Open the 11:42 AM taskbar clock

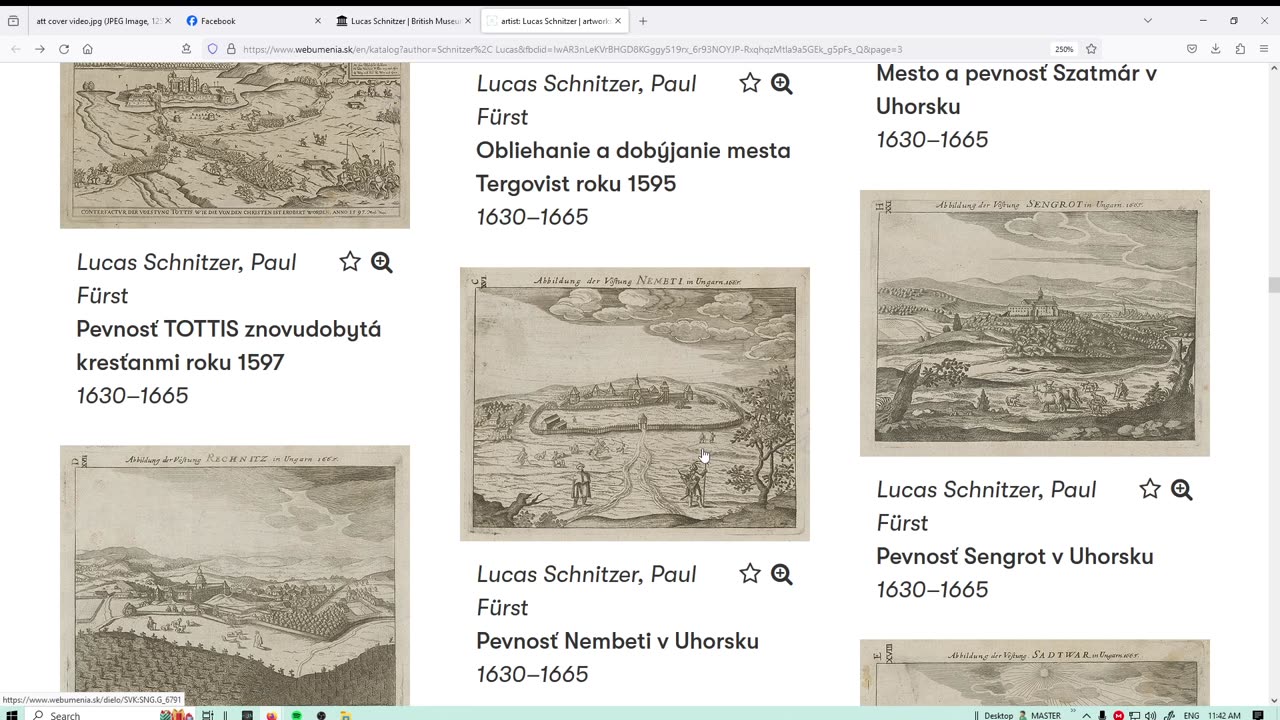click(x=1224, y=715)
